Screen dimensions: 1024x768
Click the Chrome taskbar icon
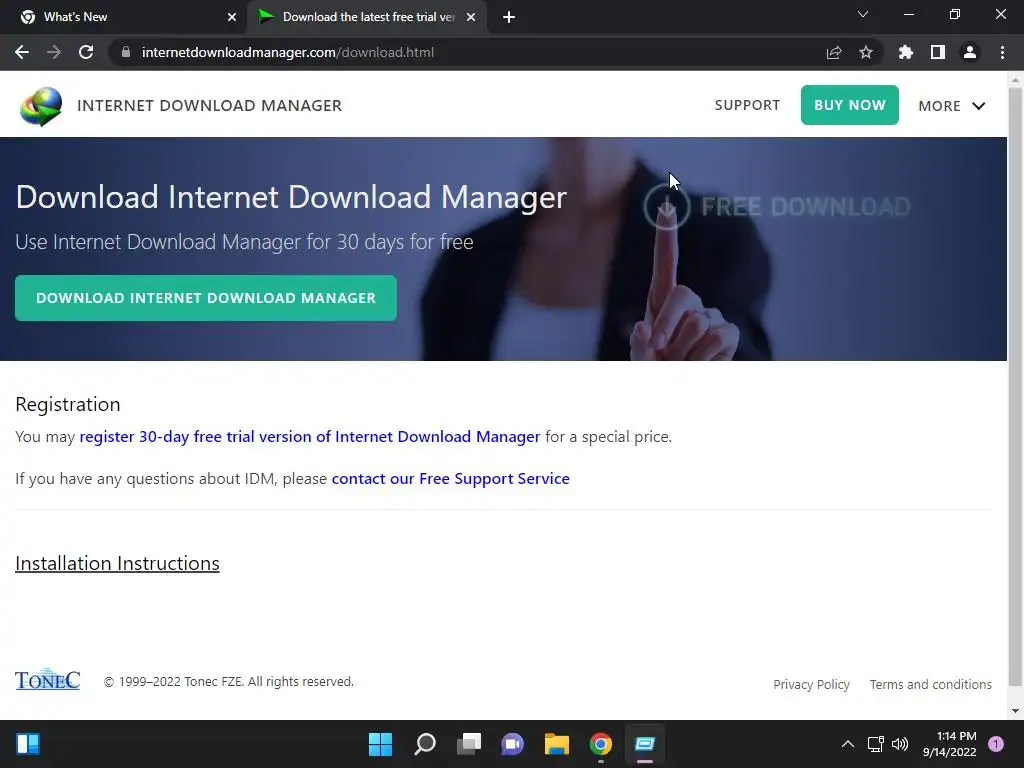pyautogui.click(x=600, y=744)
